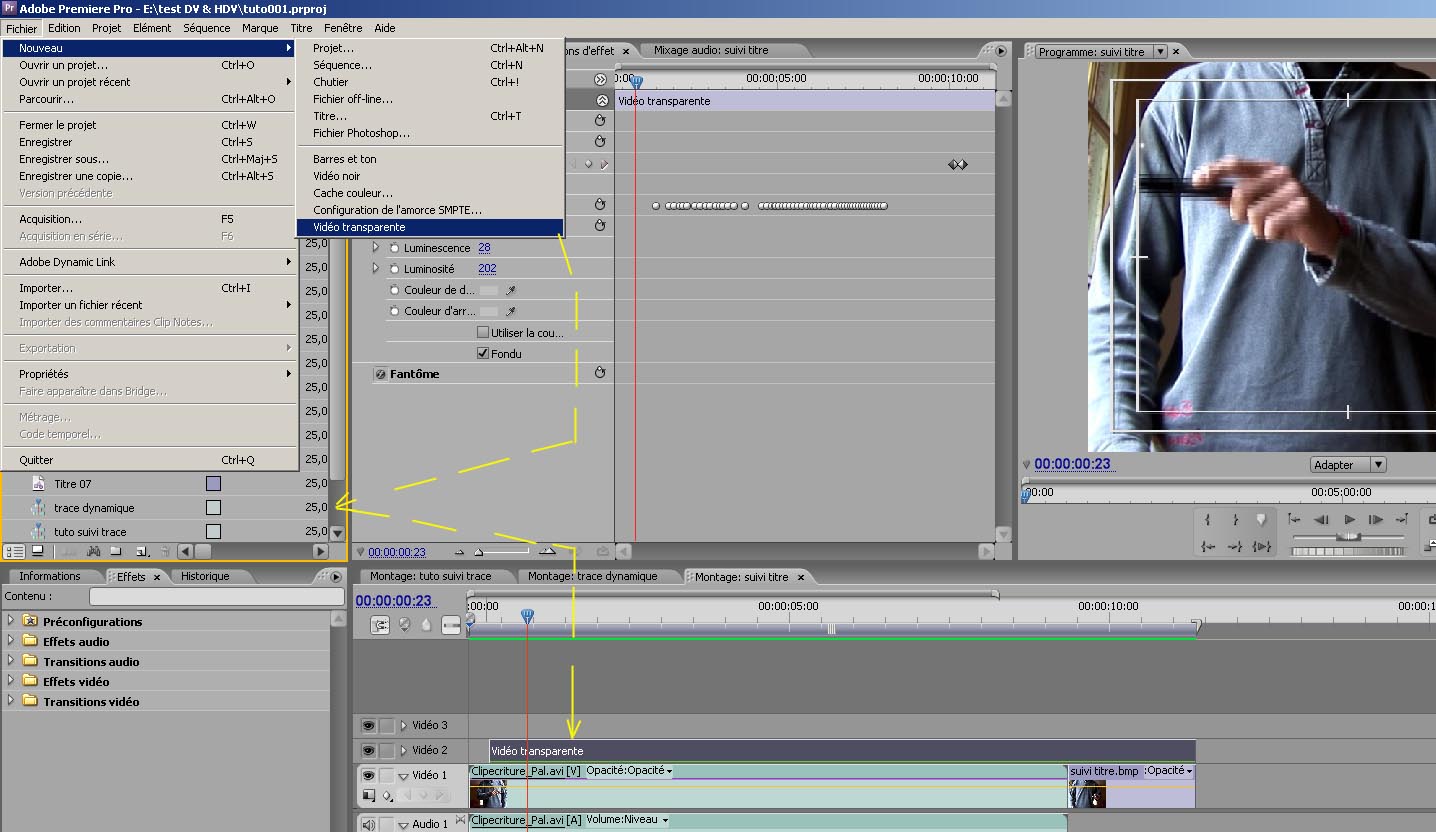1436x832 pixels.
Task: Click Program monitor timecode 00:00:00:23
Action: point(1072,464)
